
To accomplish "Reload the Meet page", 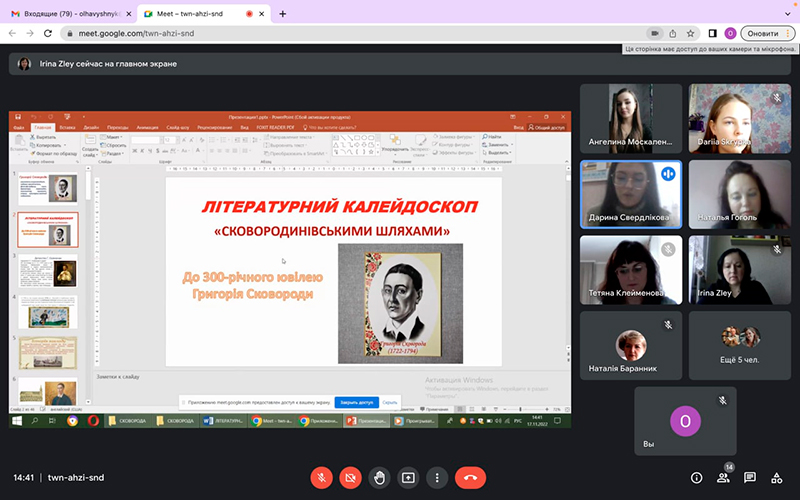I will 48,33.
